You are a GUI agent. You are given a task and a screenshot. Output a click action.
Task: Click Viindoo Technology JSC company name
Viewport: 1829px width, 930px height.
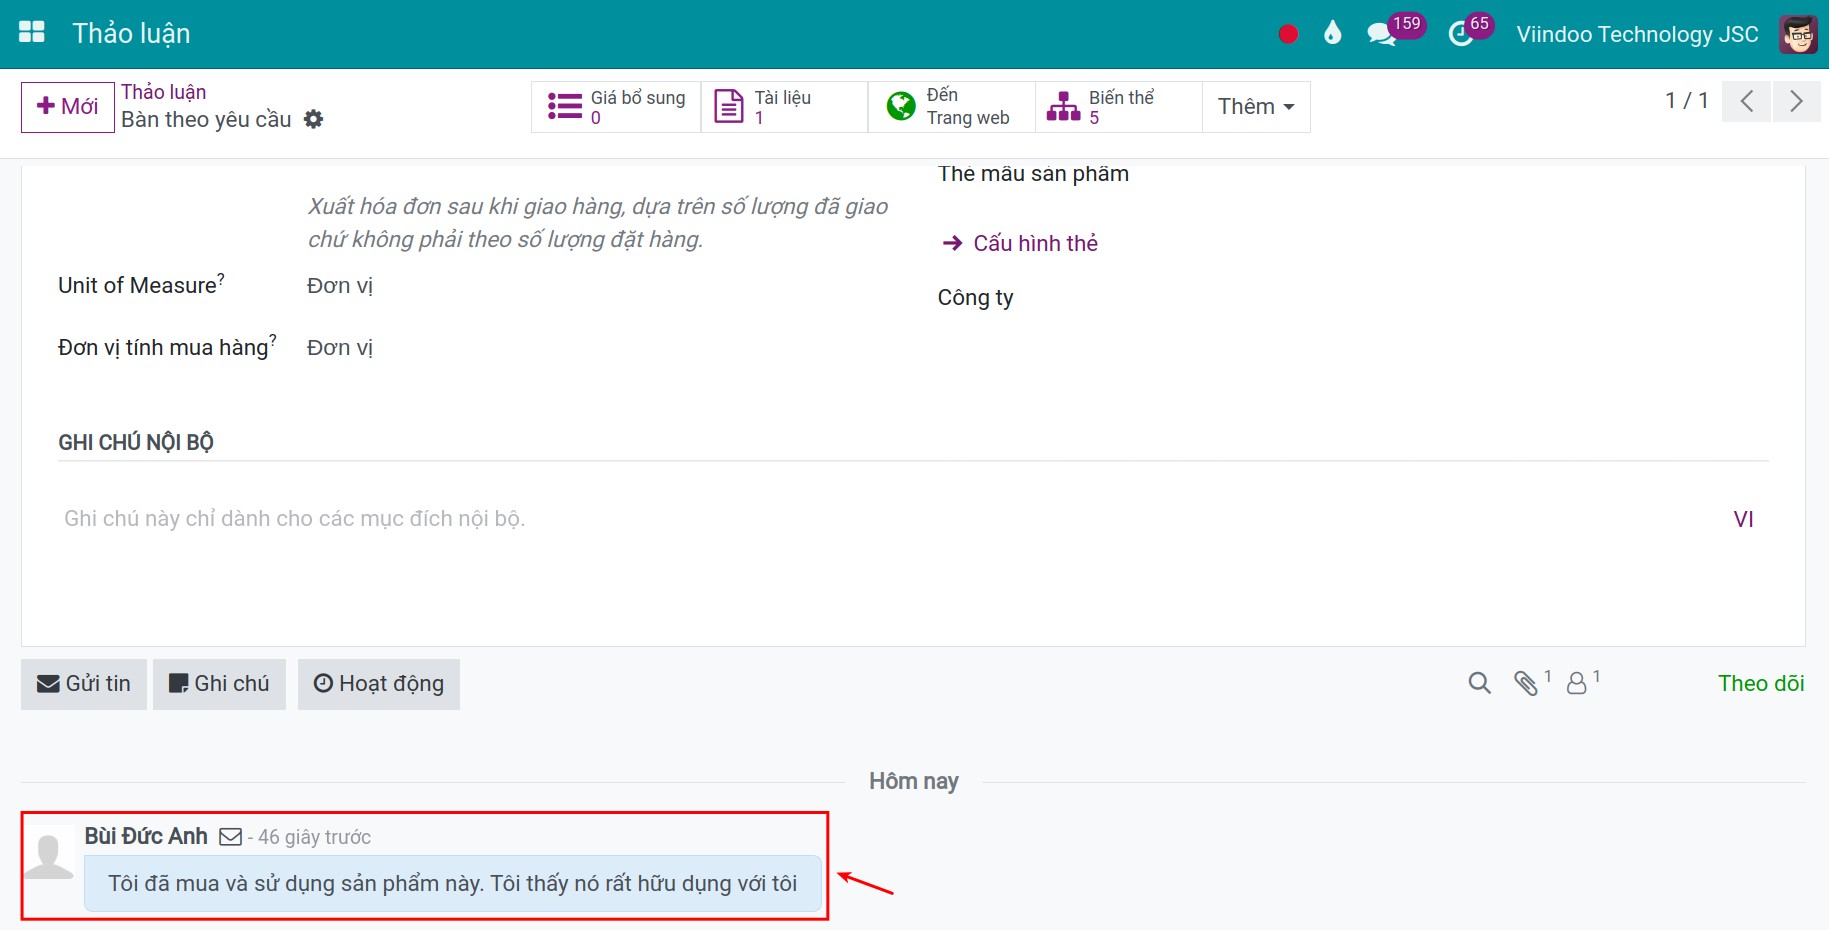(x=1637, y=34)
